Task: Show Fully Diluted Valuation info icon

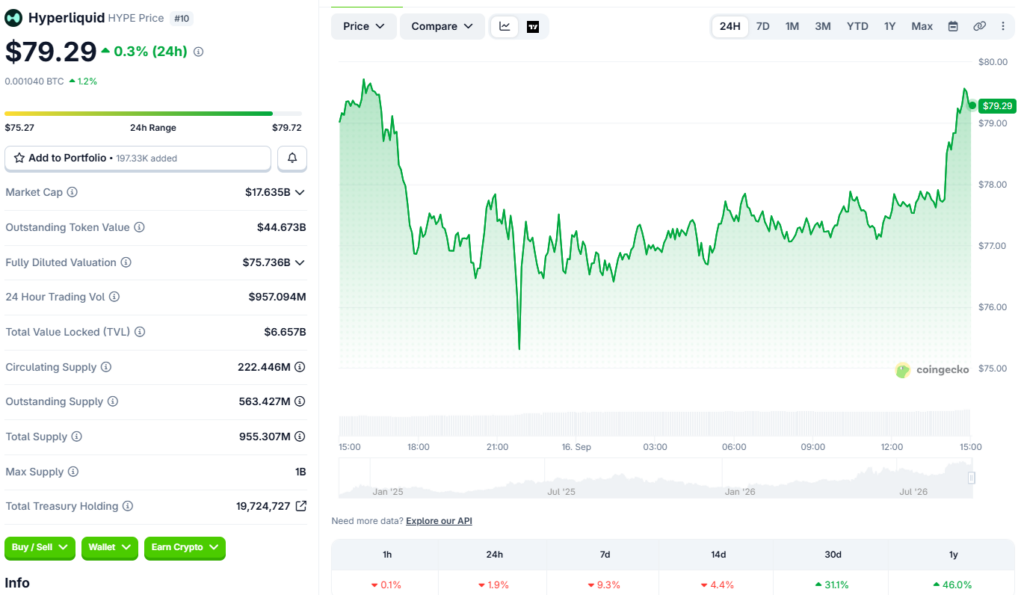Action: 126,263
